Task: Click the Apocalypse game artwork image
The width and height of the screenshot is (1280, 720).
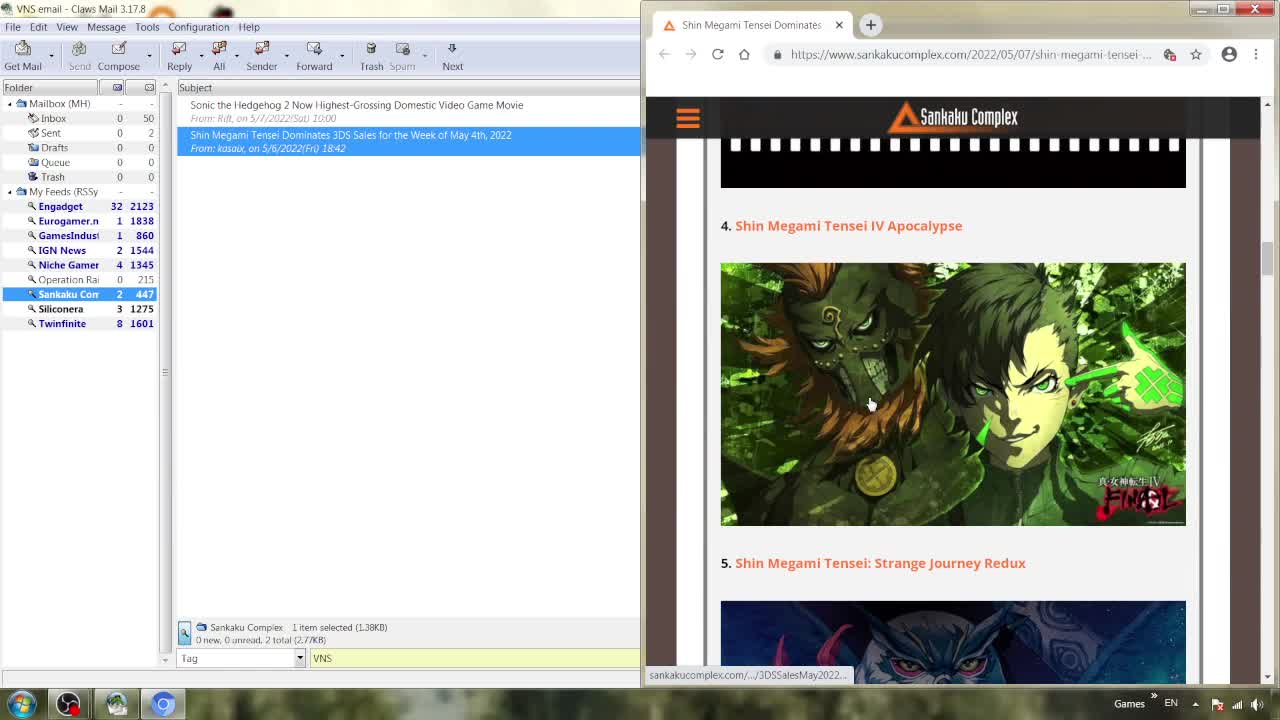Action: point(953,394)
